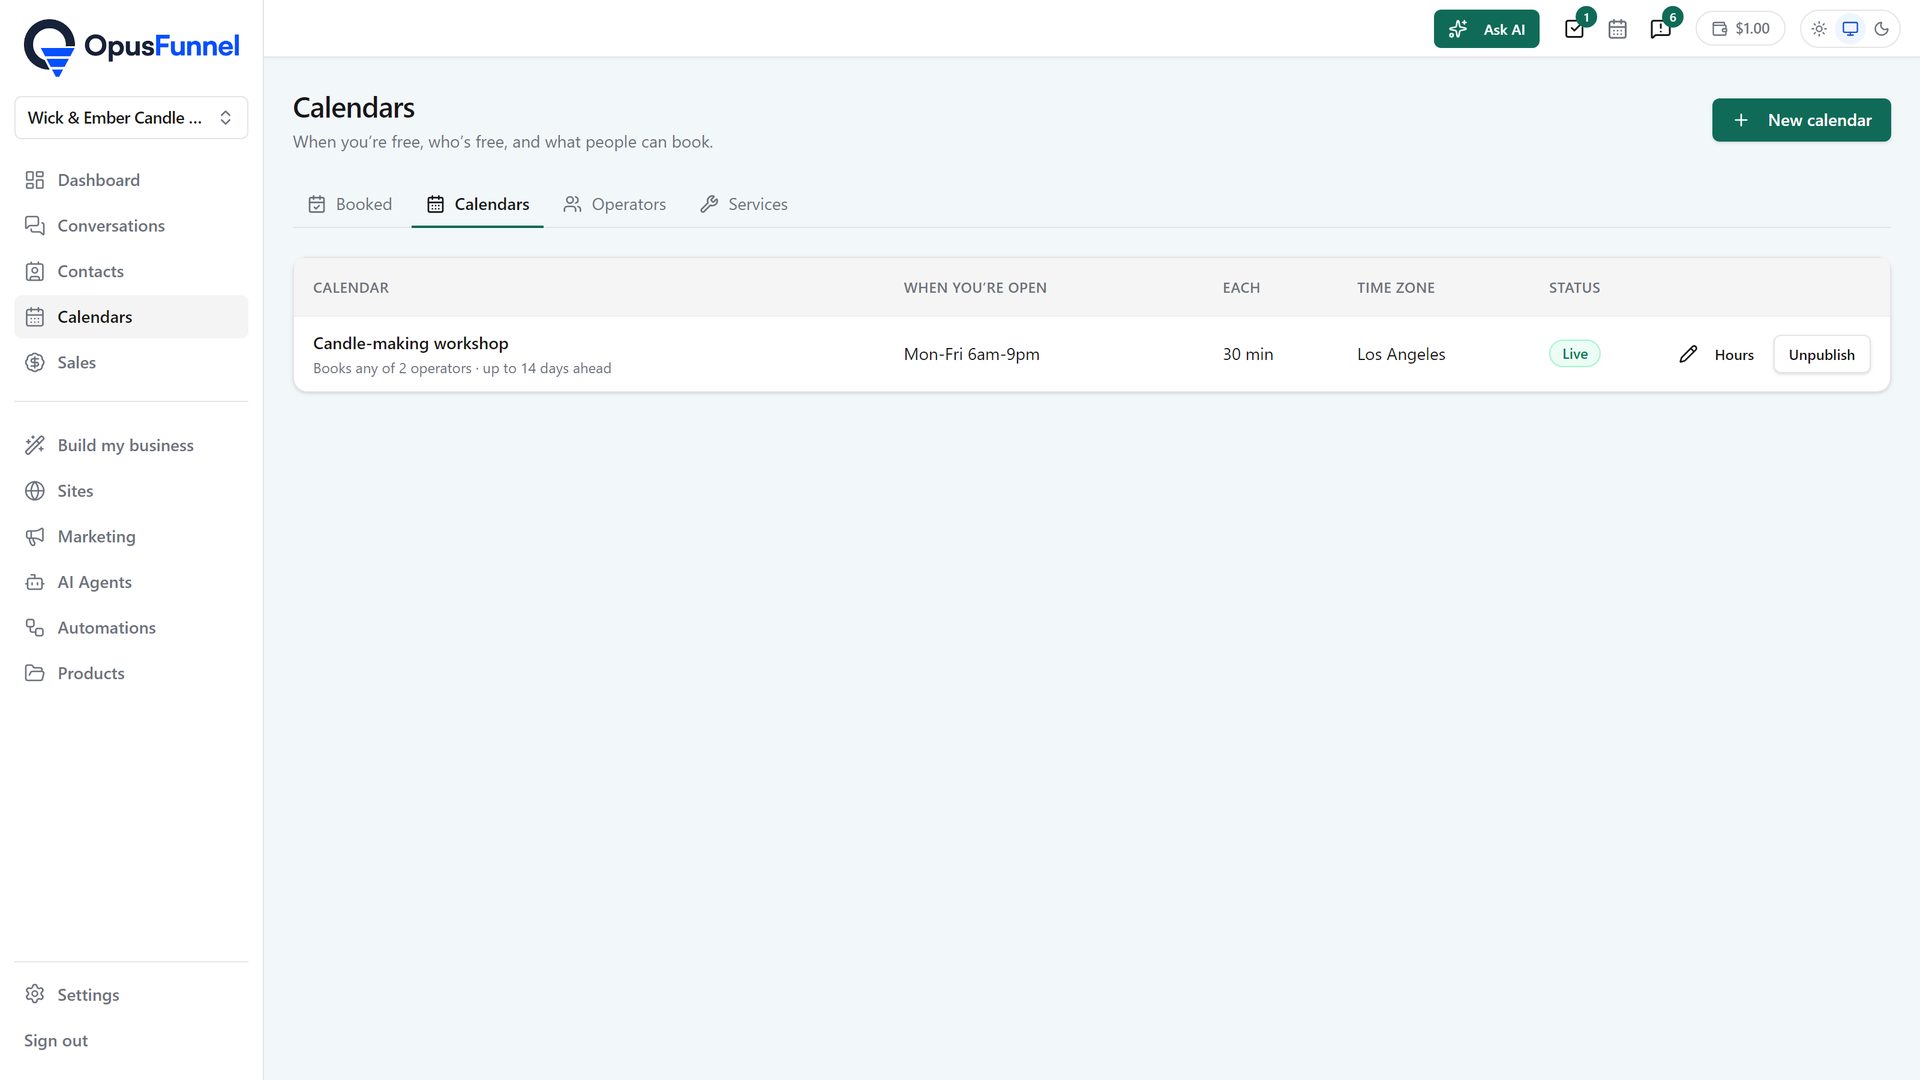Screen dimensions: 1920x1080
Task: Click the calendar icon in the top bar
Action: coord(1617,29)
